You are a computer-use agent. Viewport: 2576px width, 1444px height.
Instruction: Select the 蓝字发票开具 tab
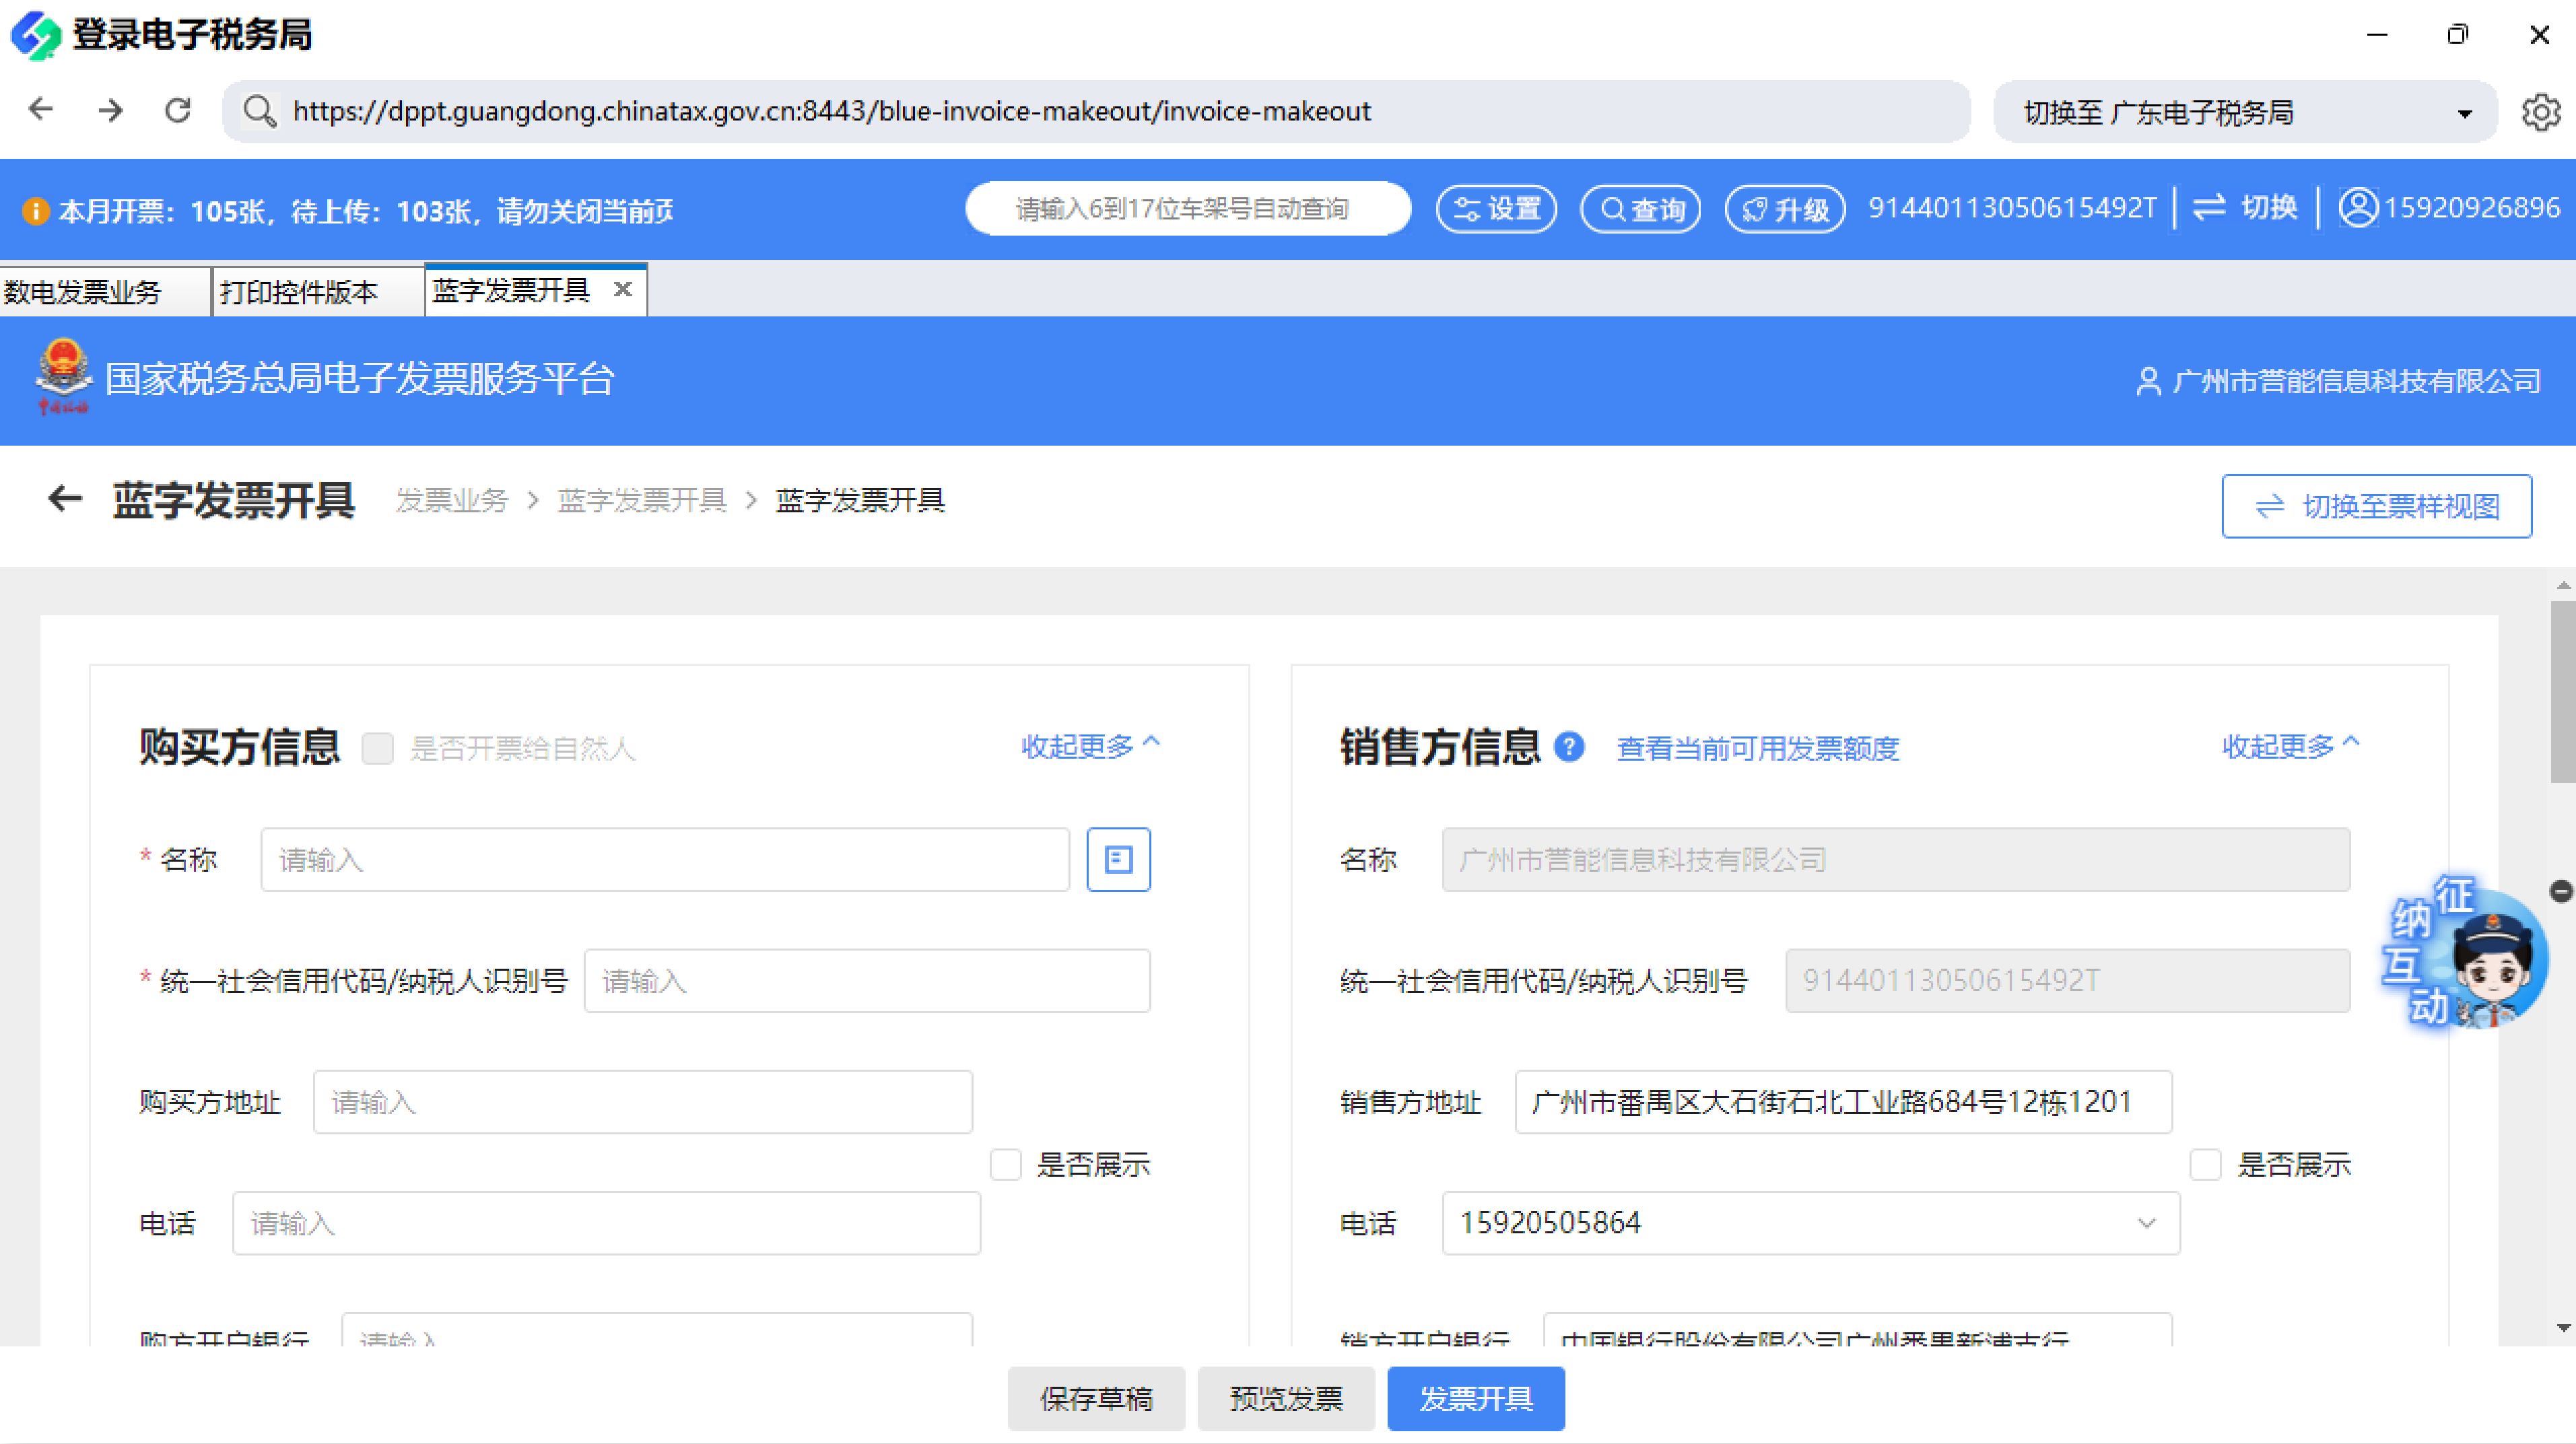pos(511,290)
